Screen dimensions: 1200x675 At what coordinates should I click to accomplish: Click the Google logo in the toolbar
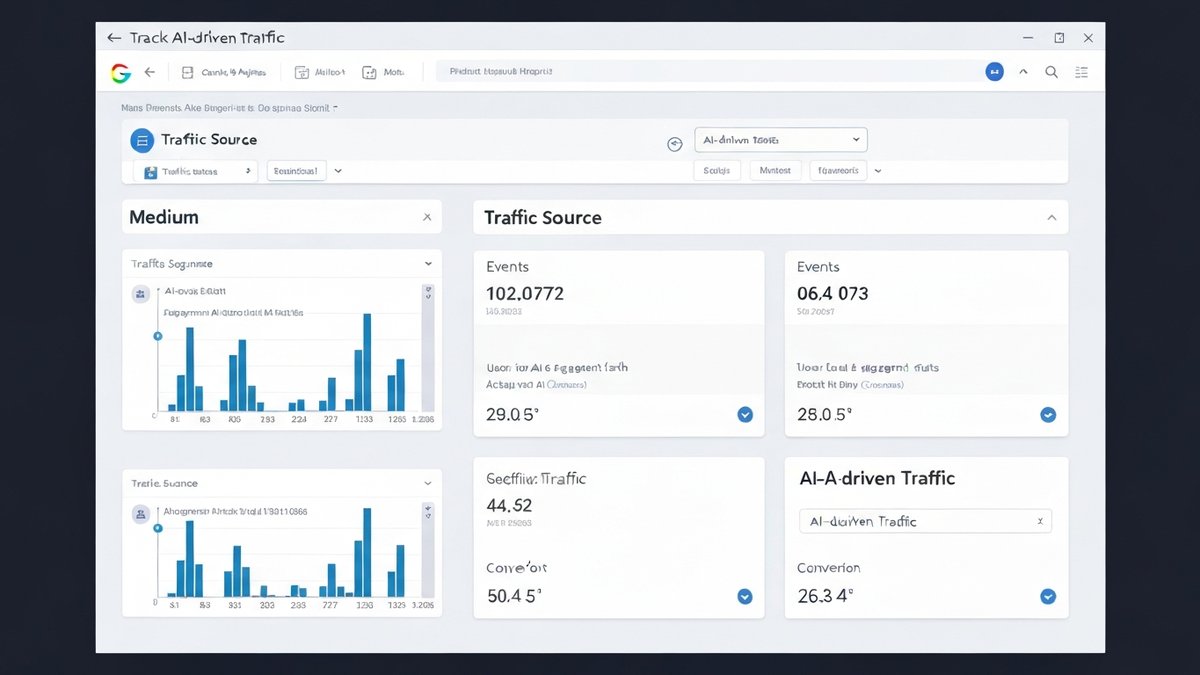click(x=121, y=73)
